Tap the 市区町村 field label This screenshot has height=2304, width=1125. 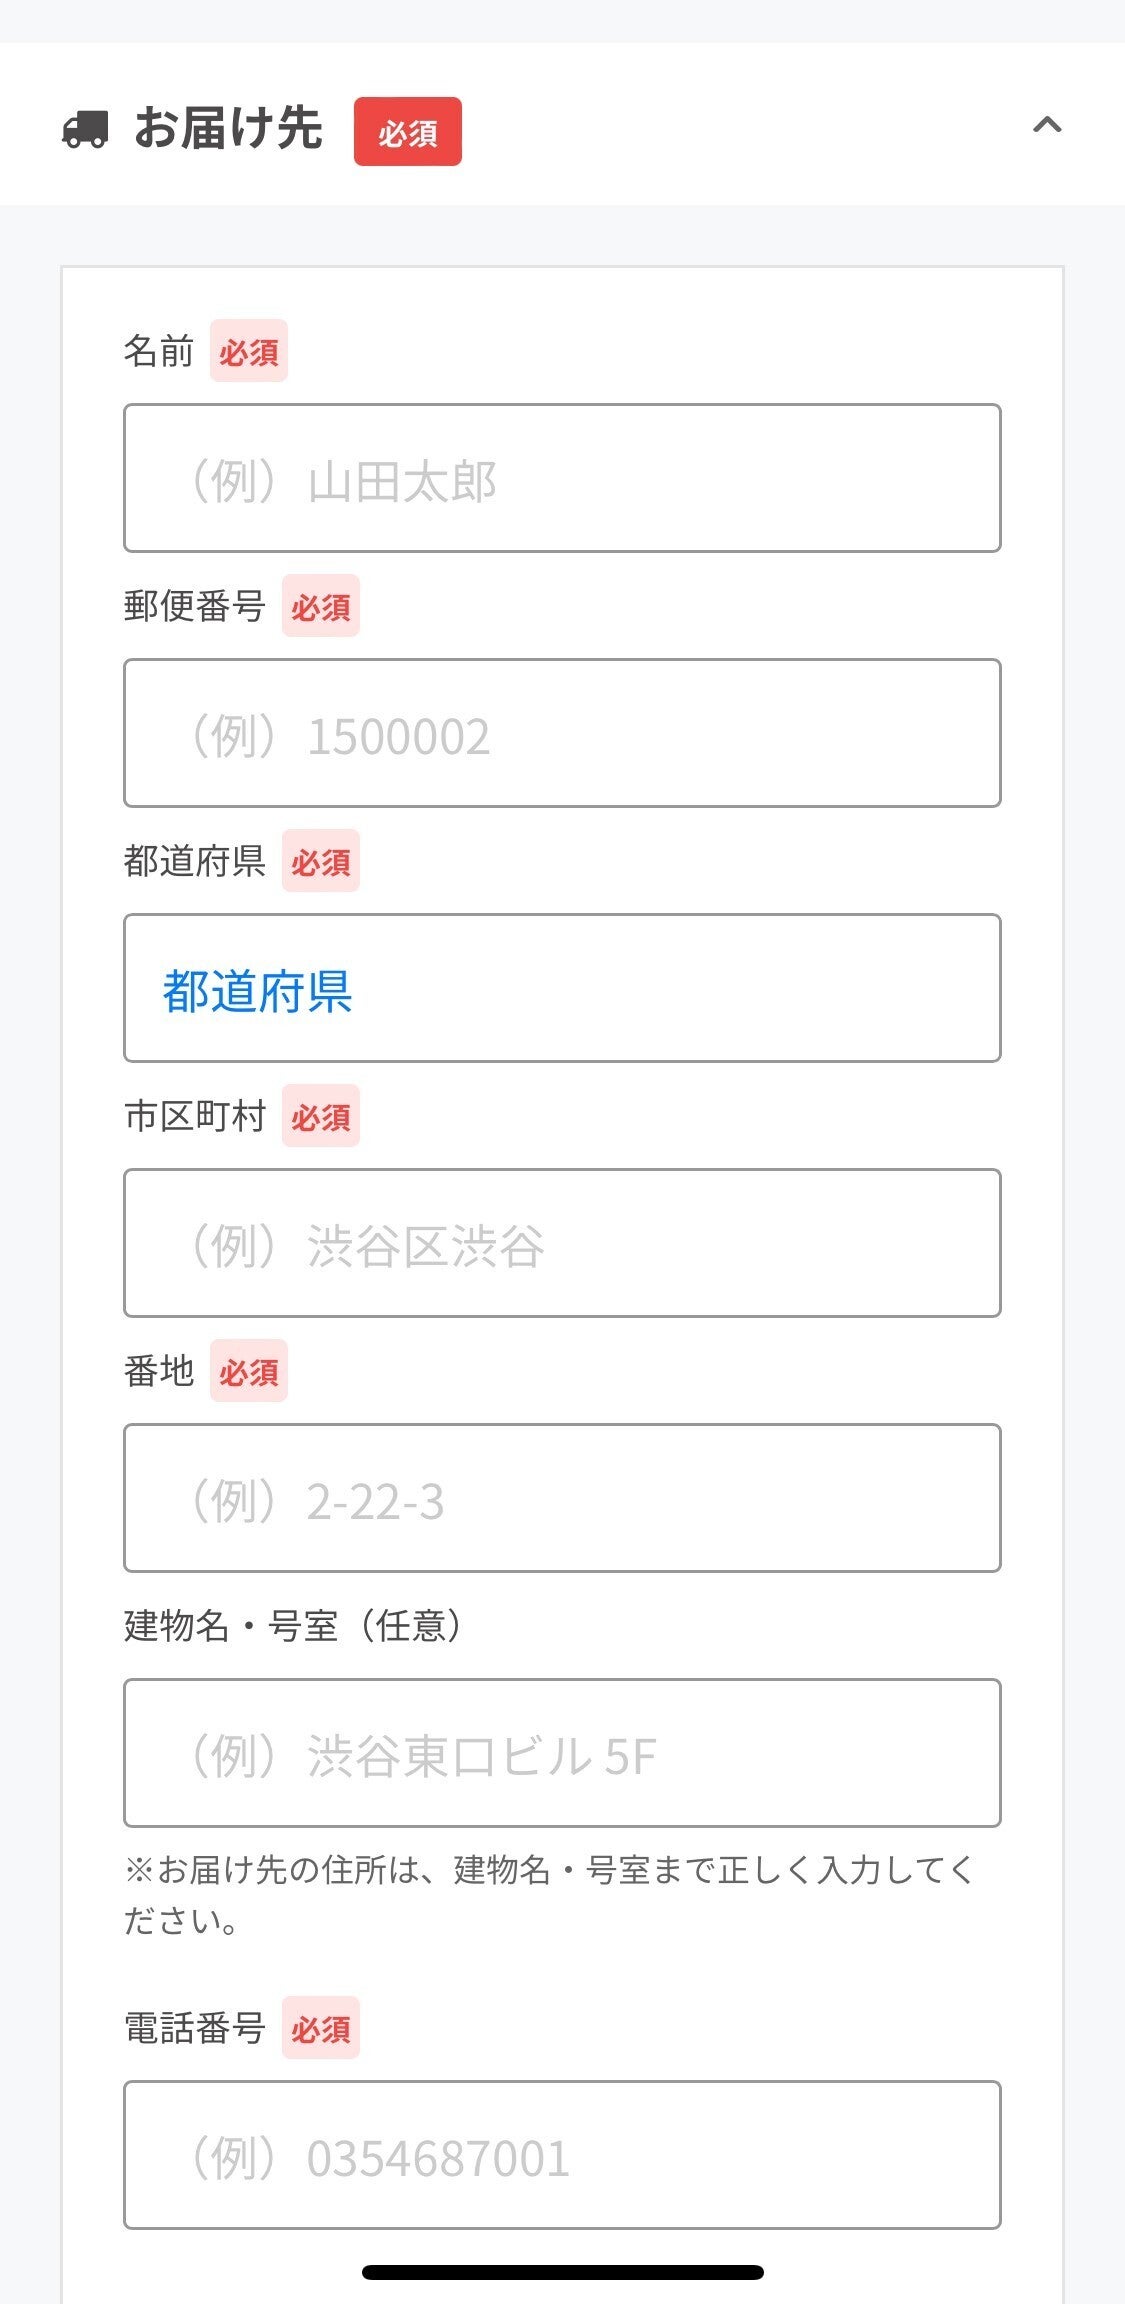click(x=194, y=1116)
